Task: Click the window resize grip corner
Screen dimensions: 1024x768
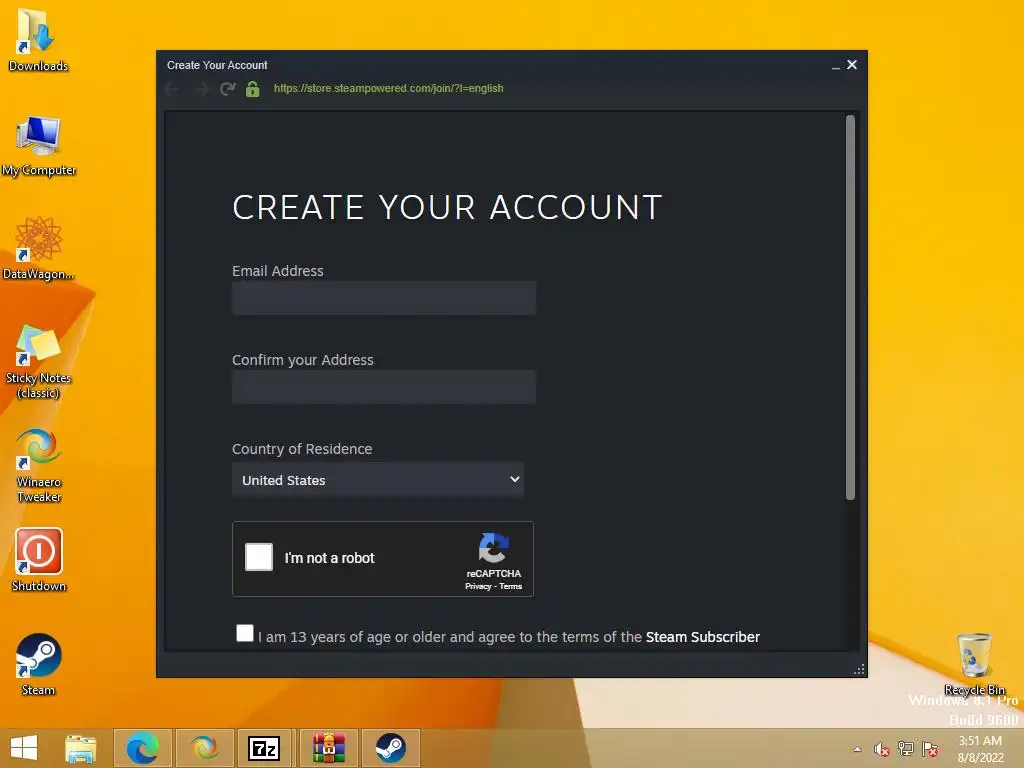Action: [x=859, y=669]
